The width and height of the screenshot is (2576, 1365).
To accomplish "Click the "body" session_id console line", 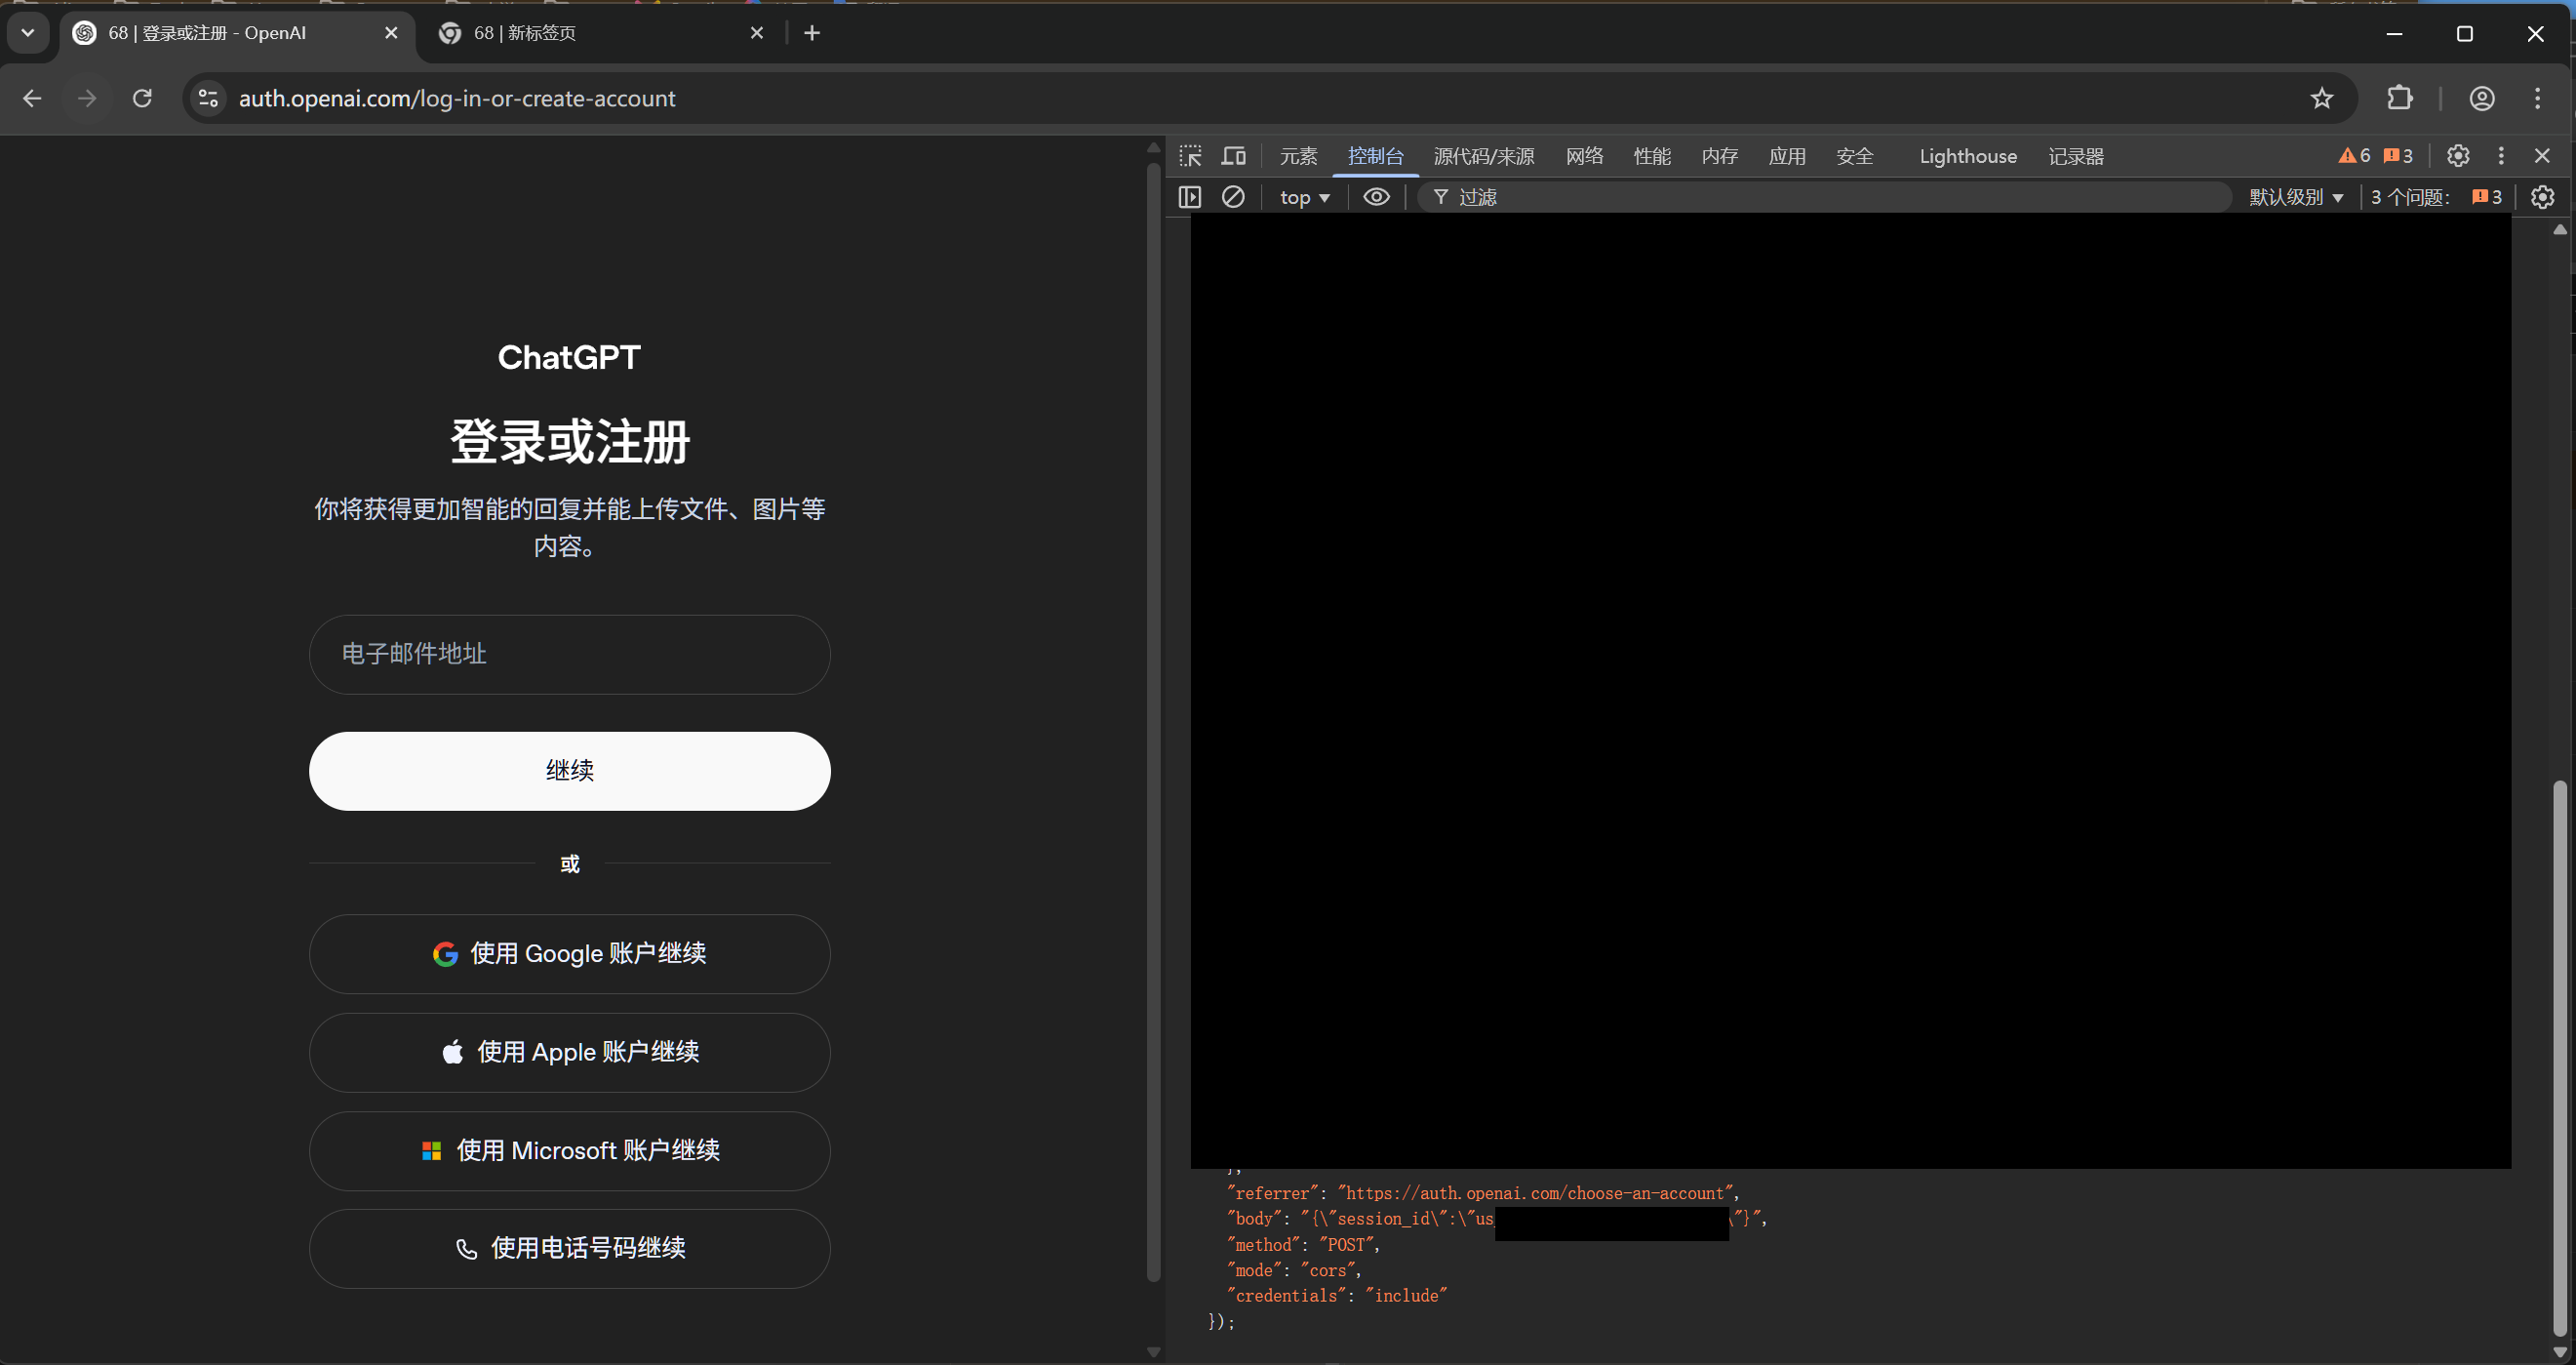I will [x=1497, y=1219].
